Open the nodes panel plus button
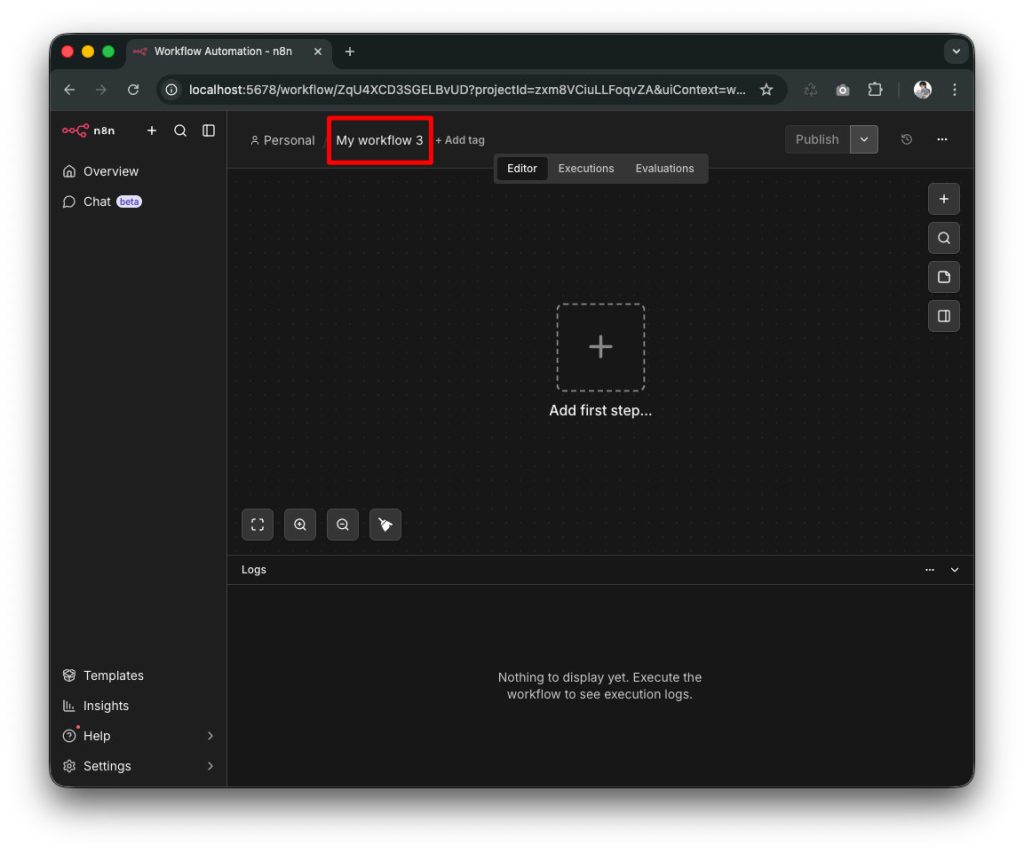Image resolution: width=1024 pixels, height=853 pixels. [943, 199]
